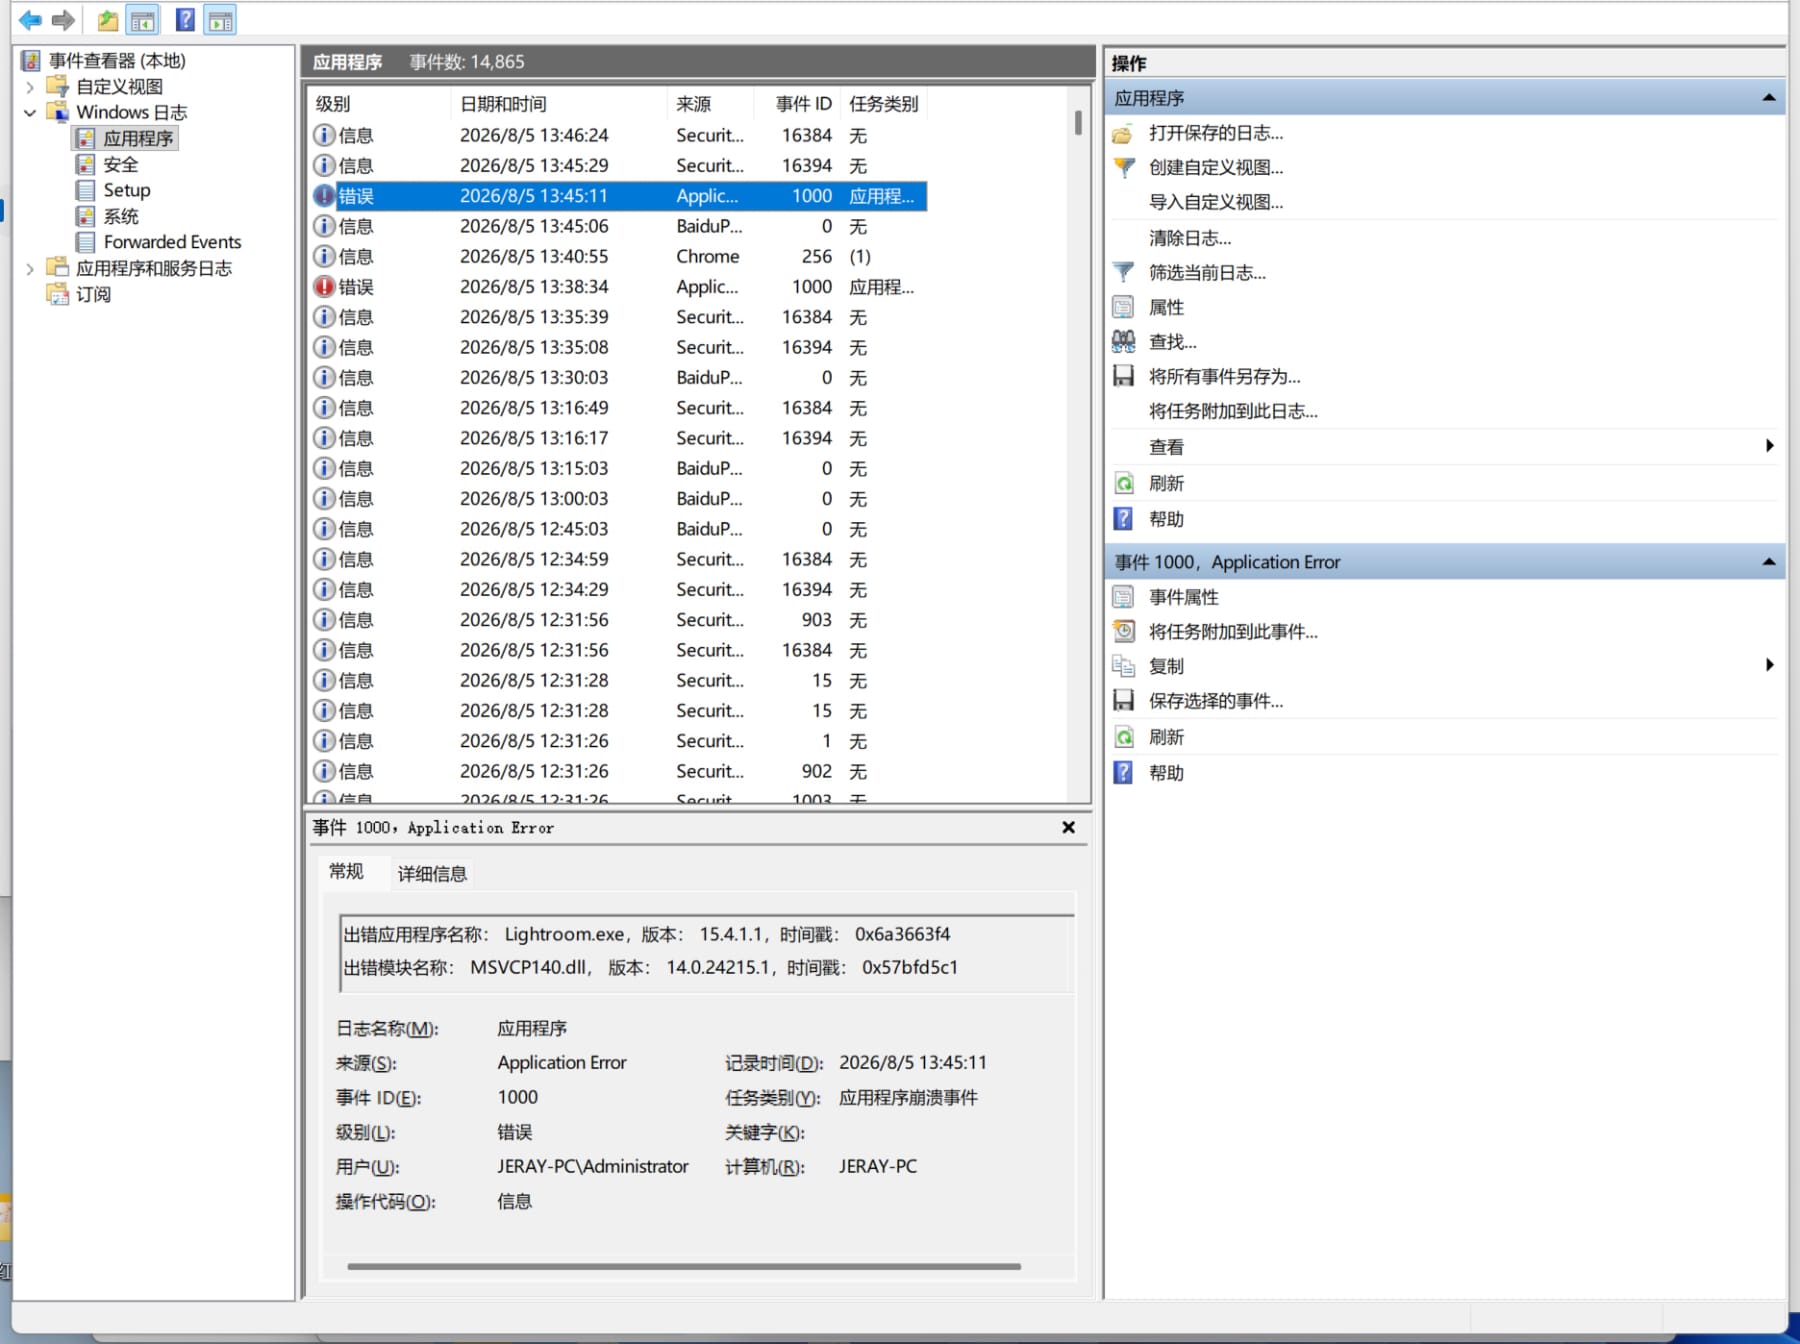Click the 应用程序 section 帮助 help icon
This screenshot has width=1800, height=1344.
(1123, 519)
